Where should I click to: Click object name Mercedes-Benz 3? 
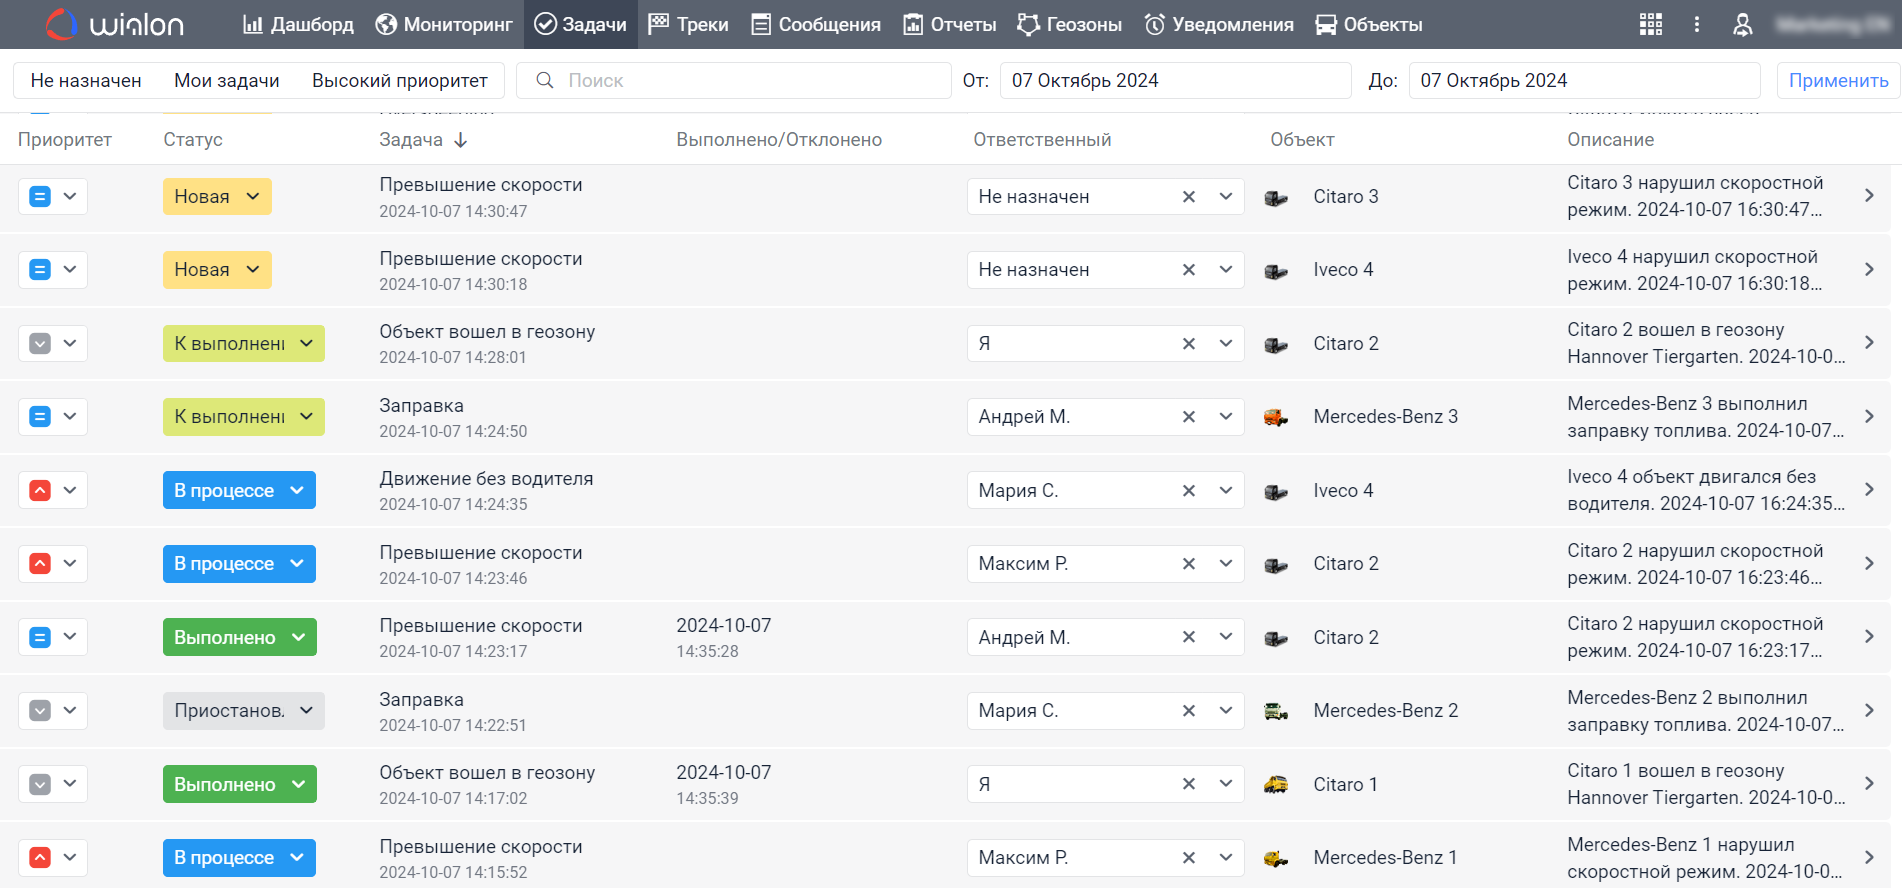click(1385, 417)
